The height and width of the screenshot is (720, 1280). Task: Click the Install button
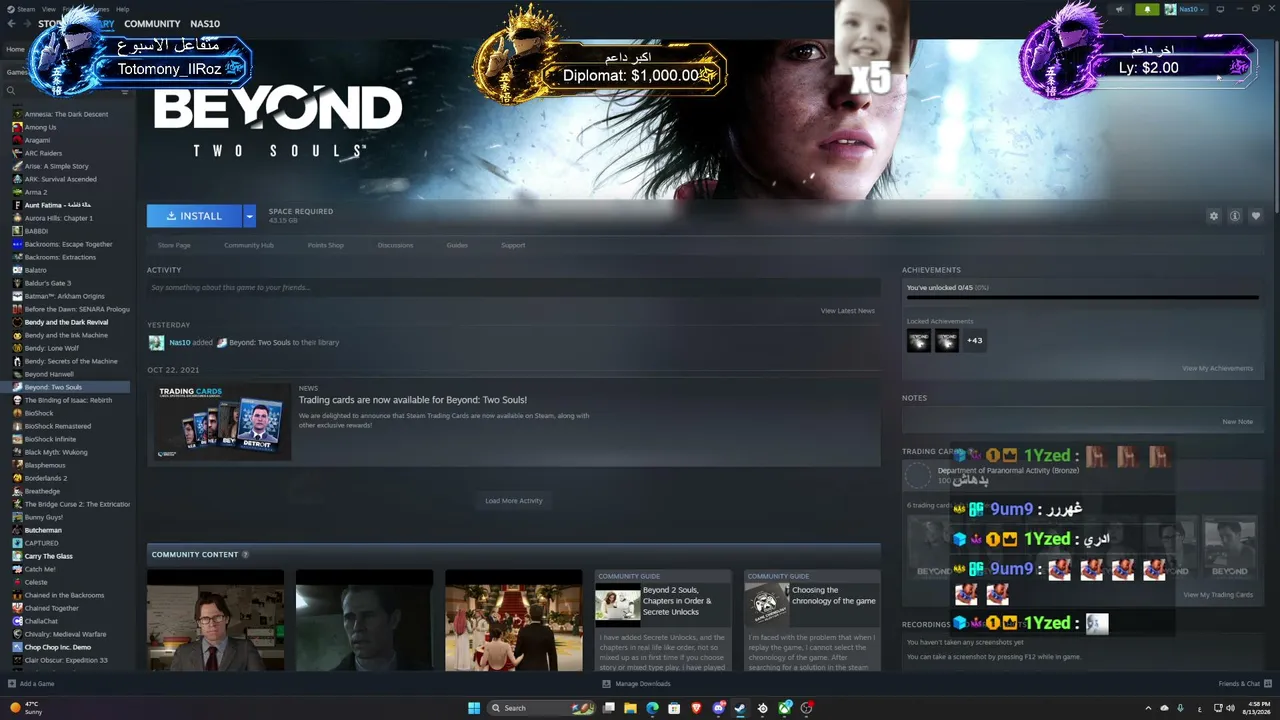[x=194, y=216]
